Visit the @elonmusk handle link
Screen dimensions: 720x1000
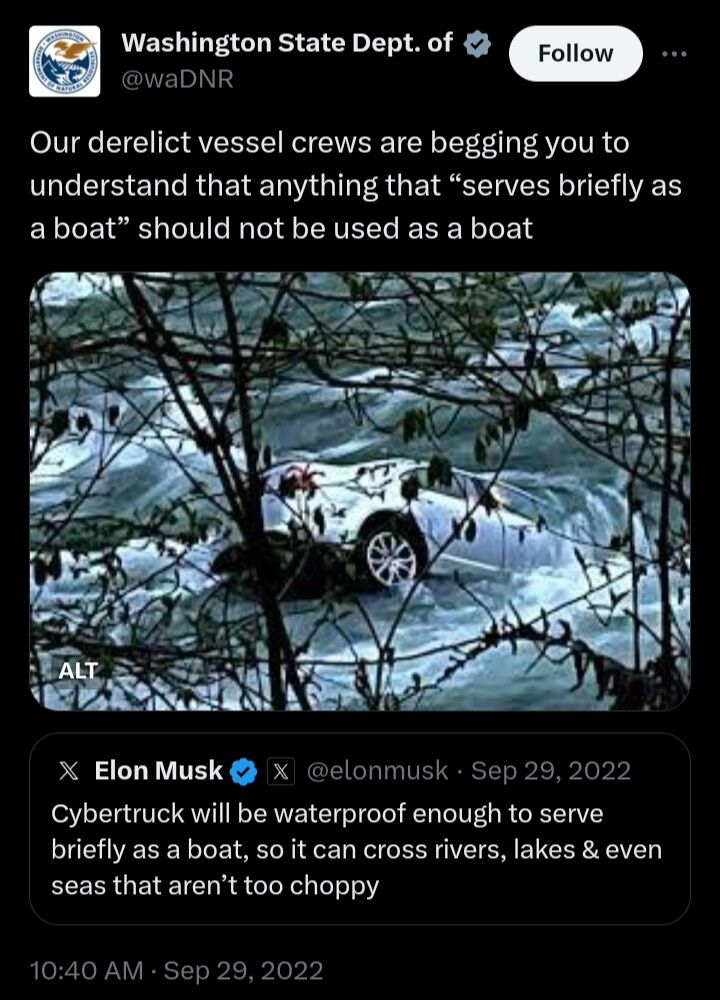[x=377, y=771]
